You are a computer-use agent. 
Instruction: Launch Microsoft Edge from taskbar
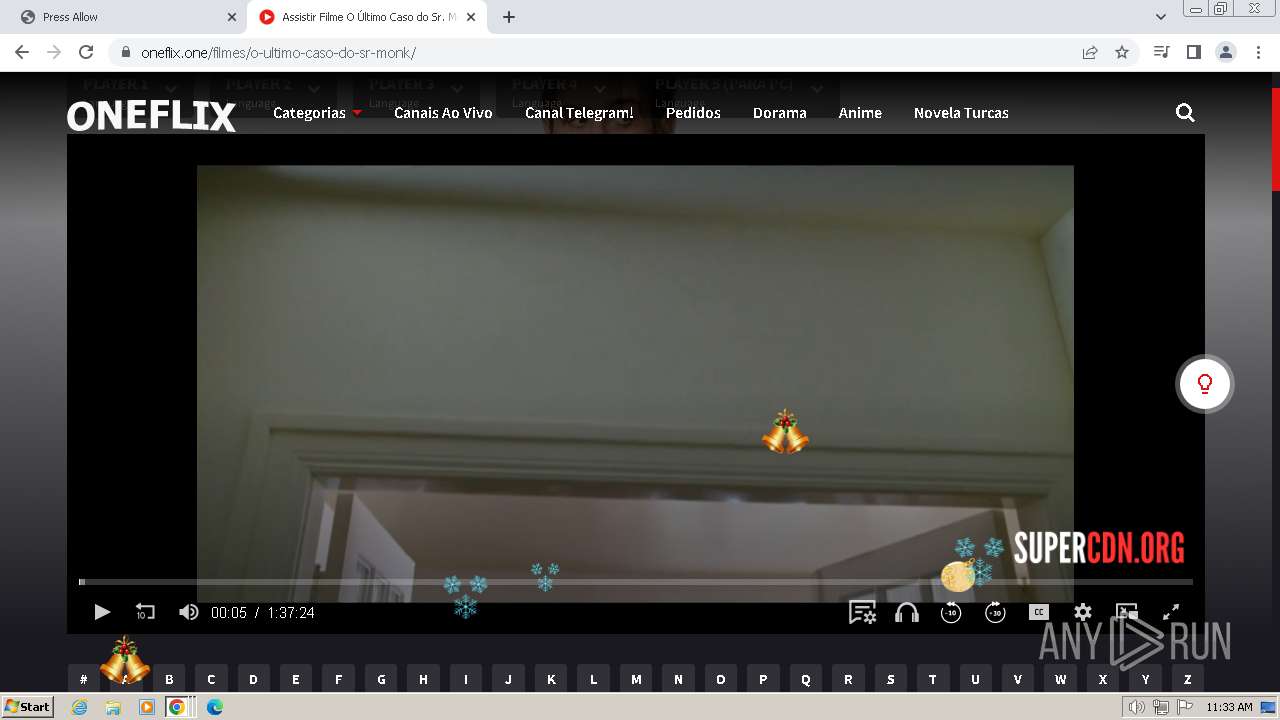(215, 707)
